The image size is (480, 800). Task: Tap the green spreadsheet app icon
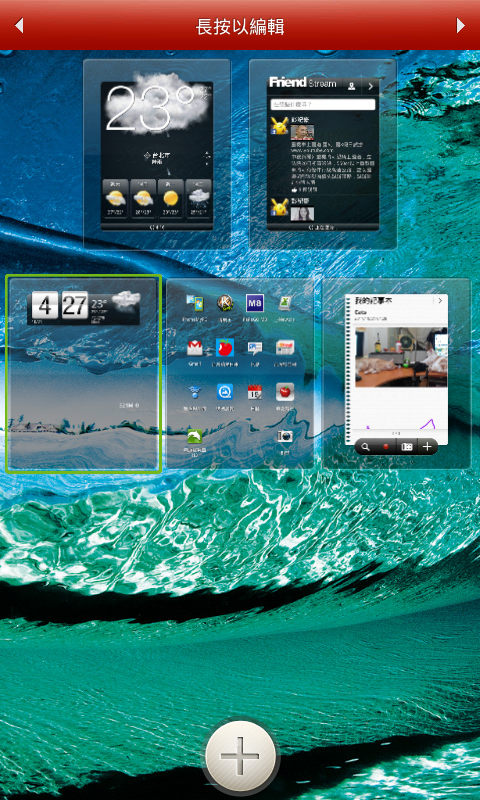[x=285, y=303]
